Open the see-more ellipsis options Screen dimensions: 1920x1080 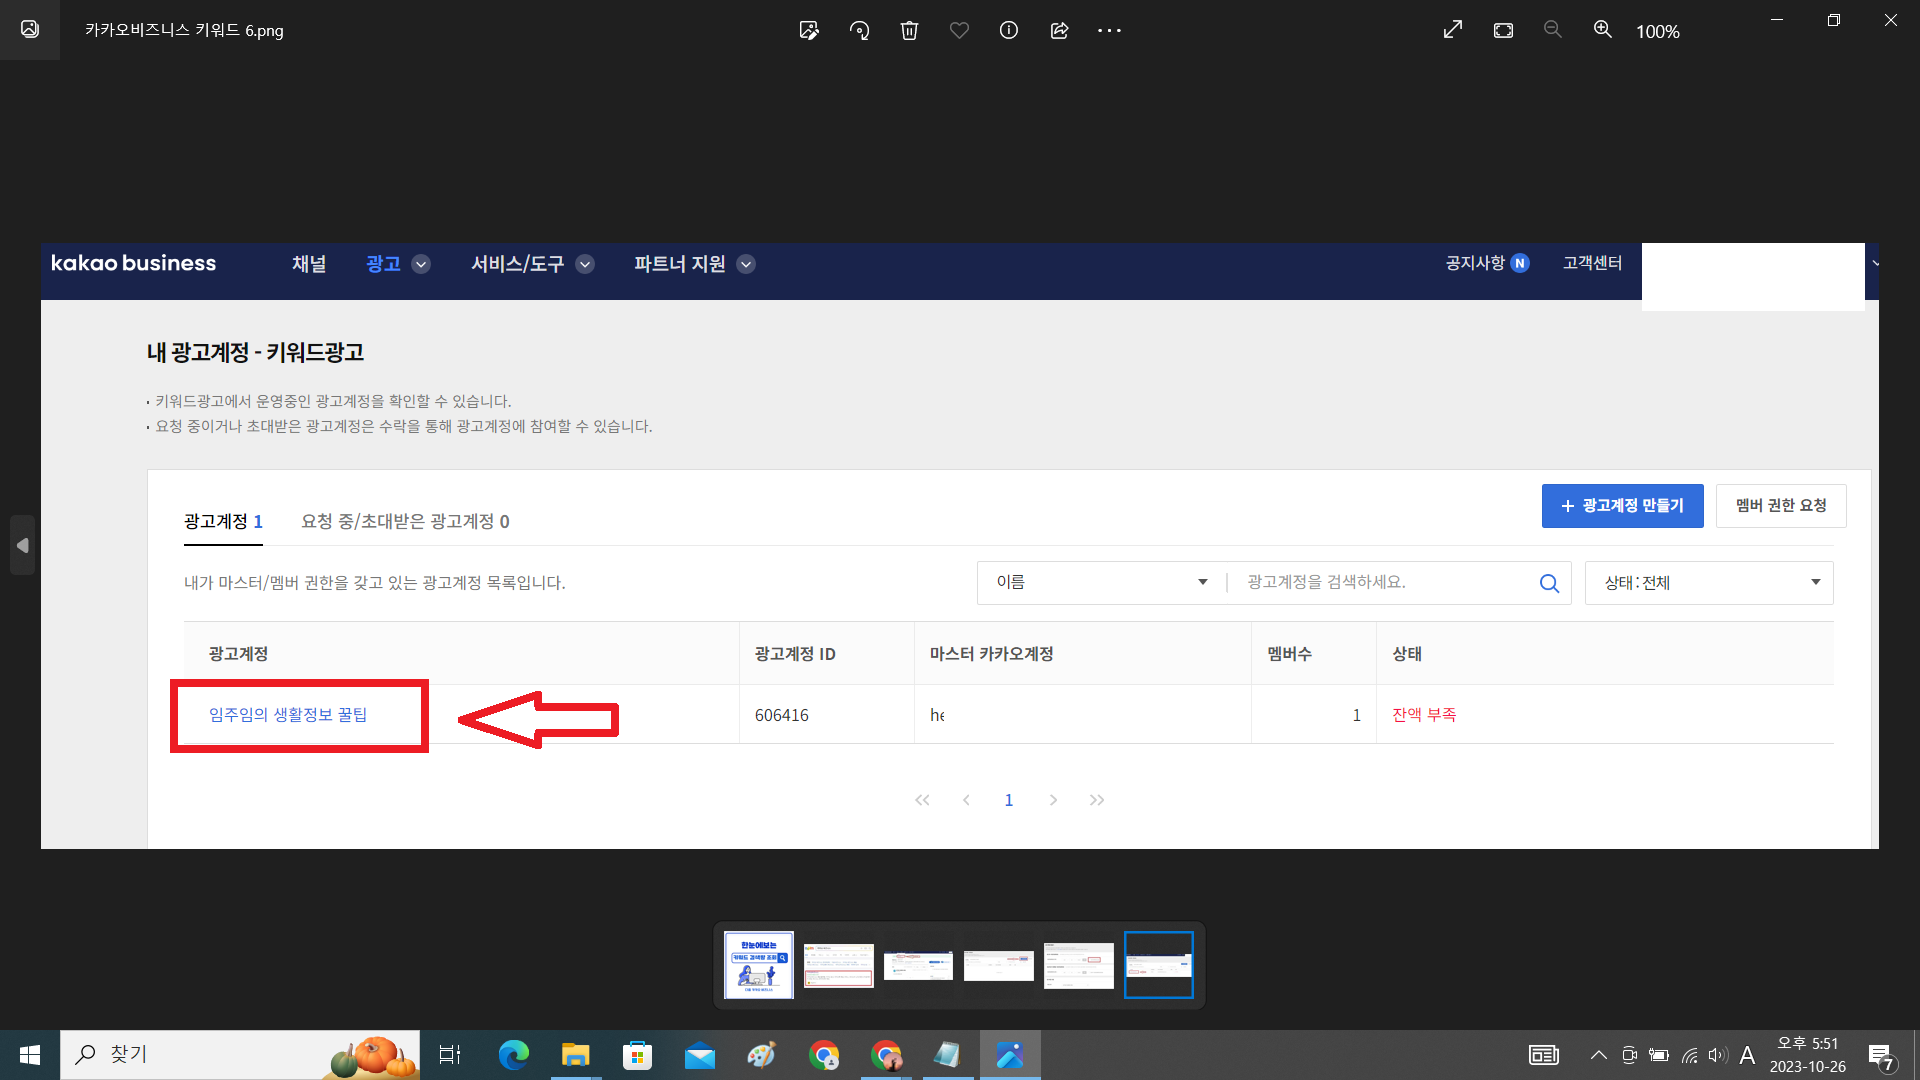[x=1108, y=30]
